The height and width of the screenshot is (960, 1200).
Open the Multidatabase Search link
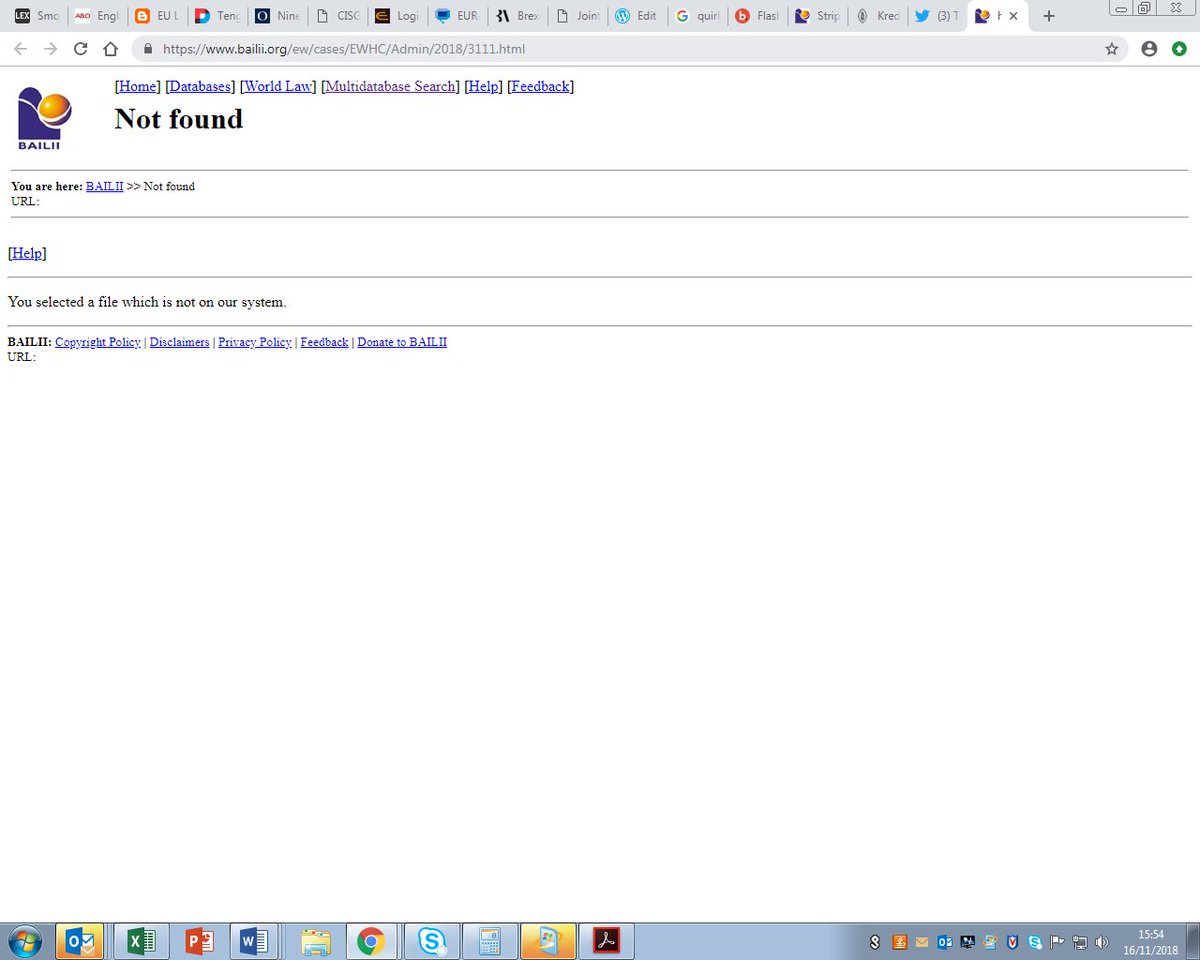tap(390, 86)
